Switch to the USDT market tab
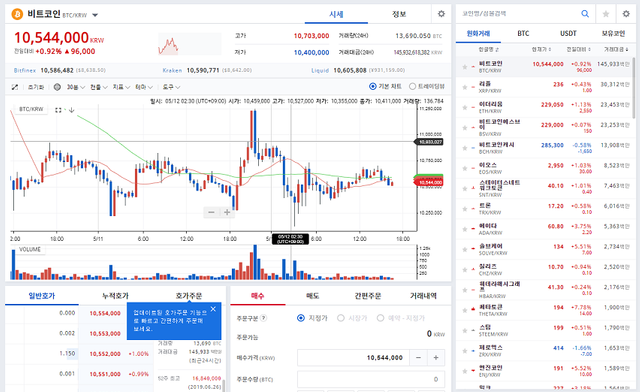This screenshot has width=640, height=392. click(568, 33)
